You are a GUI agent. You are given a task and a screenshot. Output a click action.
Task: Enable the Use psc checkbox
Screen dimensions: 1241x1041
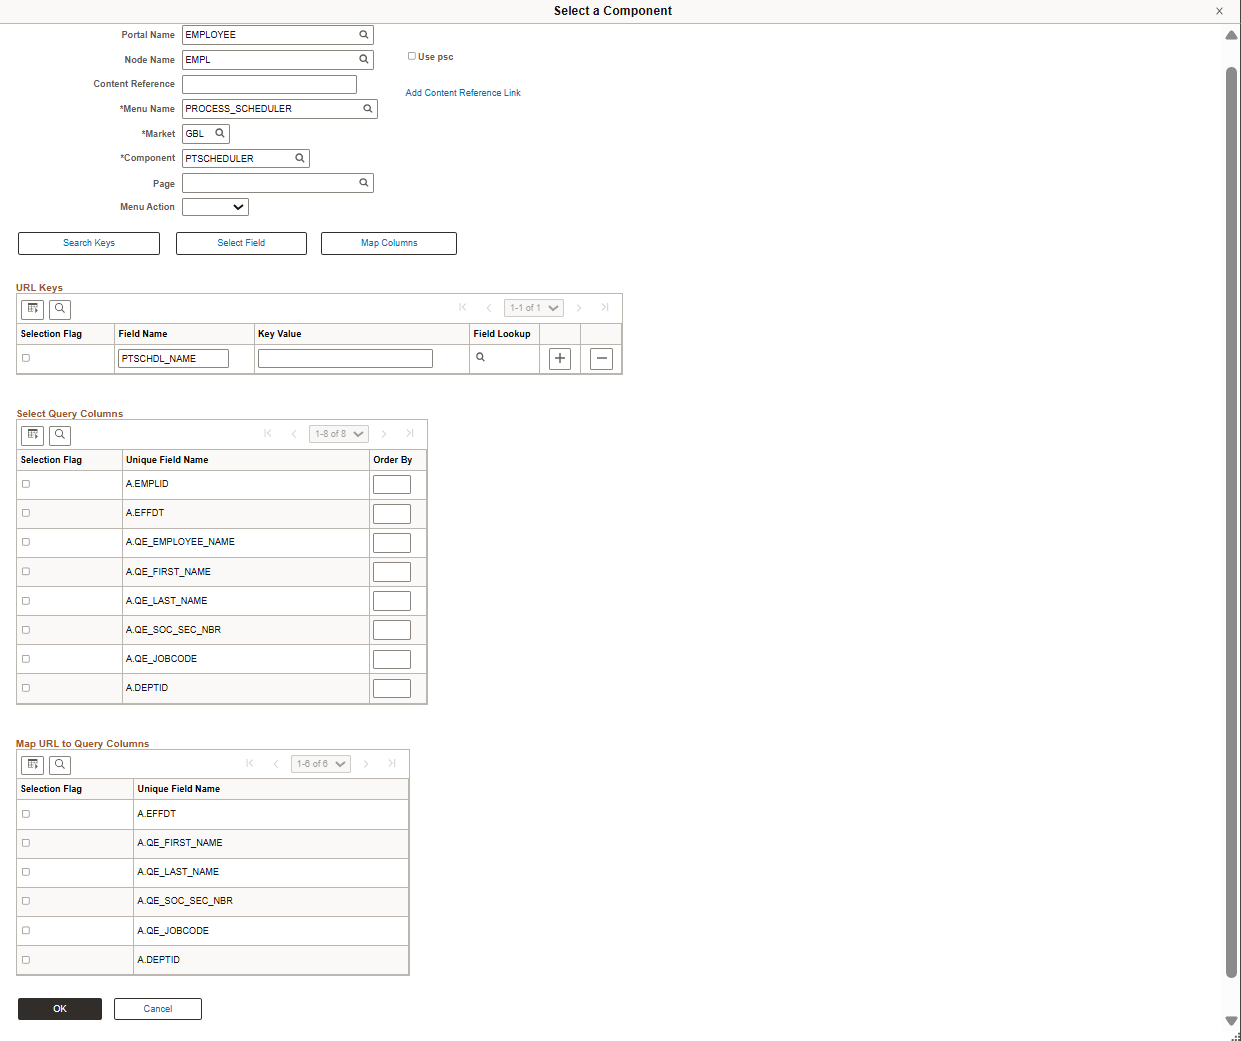click(411, 56)
